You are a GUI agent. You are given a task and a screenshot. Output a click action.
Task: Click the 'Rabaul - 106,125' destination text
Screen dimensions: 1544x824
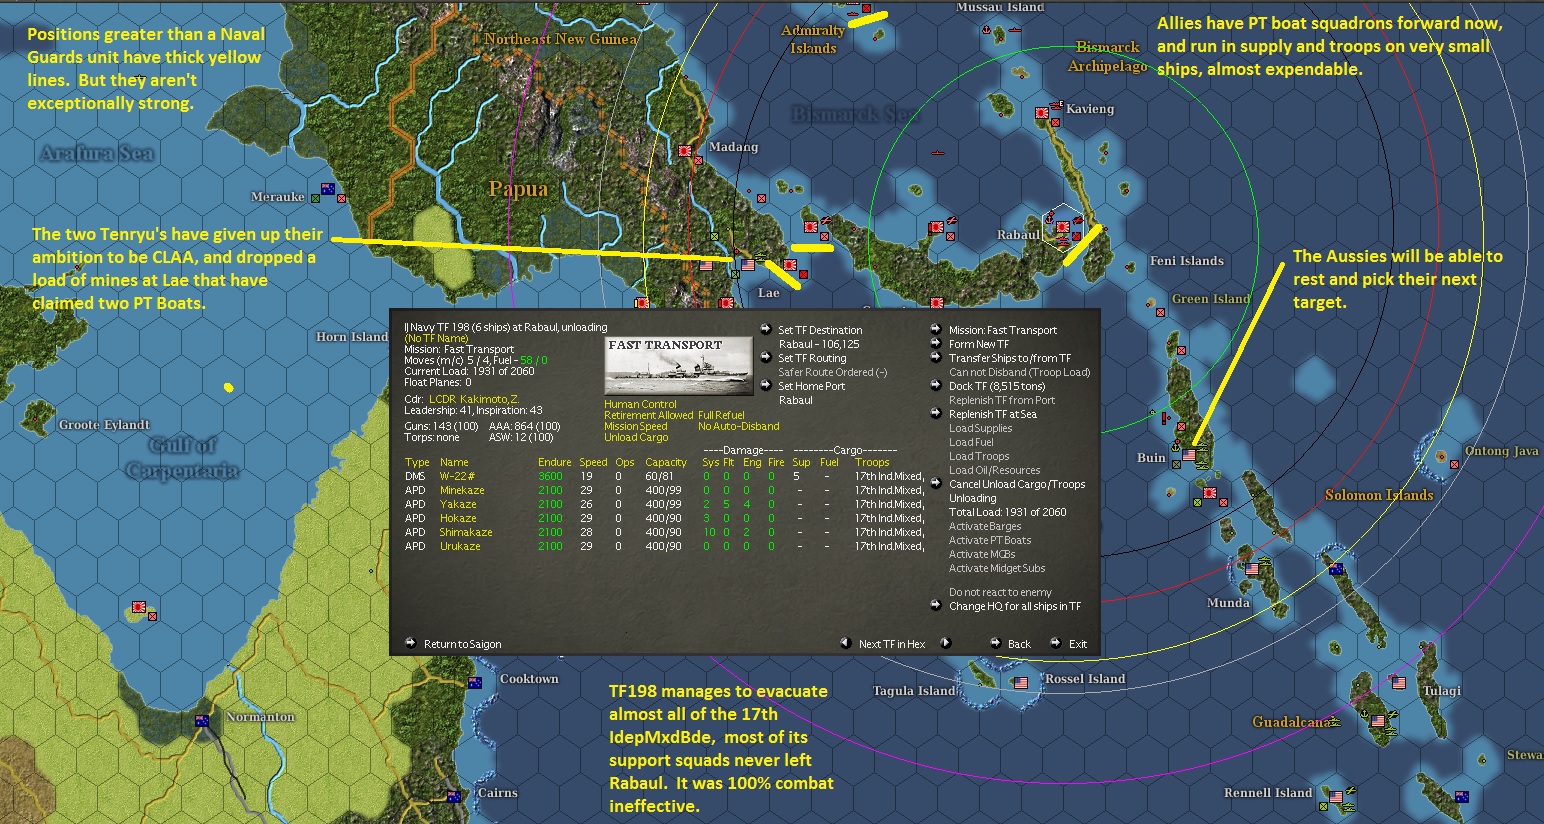(x=819, y=344)
